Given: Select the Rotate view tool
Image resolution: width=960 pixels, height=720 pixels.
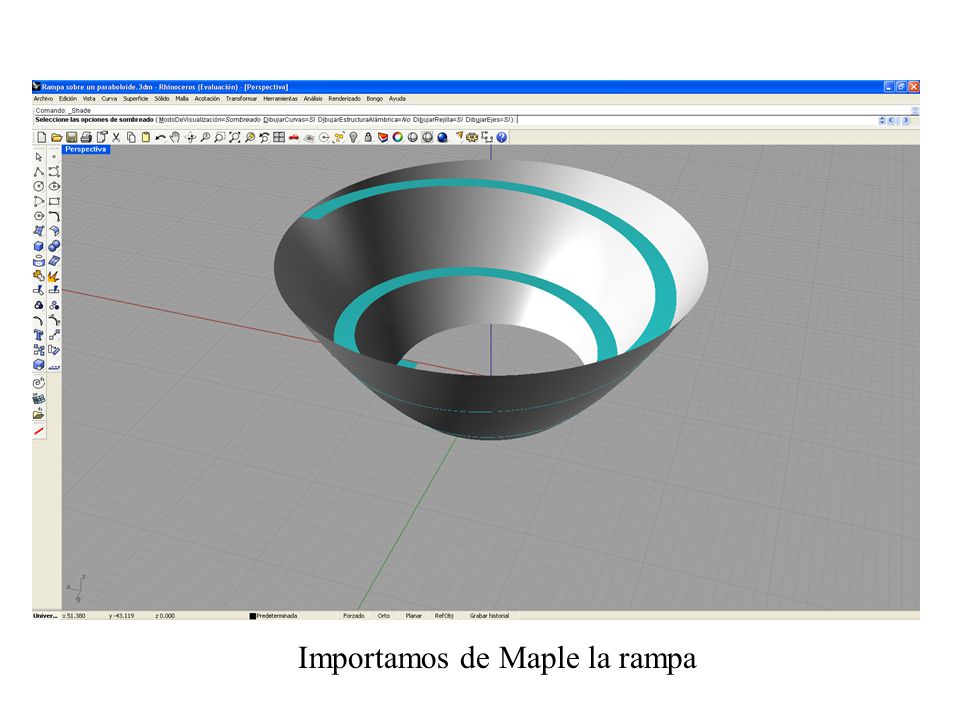Looking at the screenshot, I should (x=190, y=138).
